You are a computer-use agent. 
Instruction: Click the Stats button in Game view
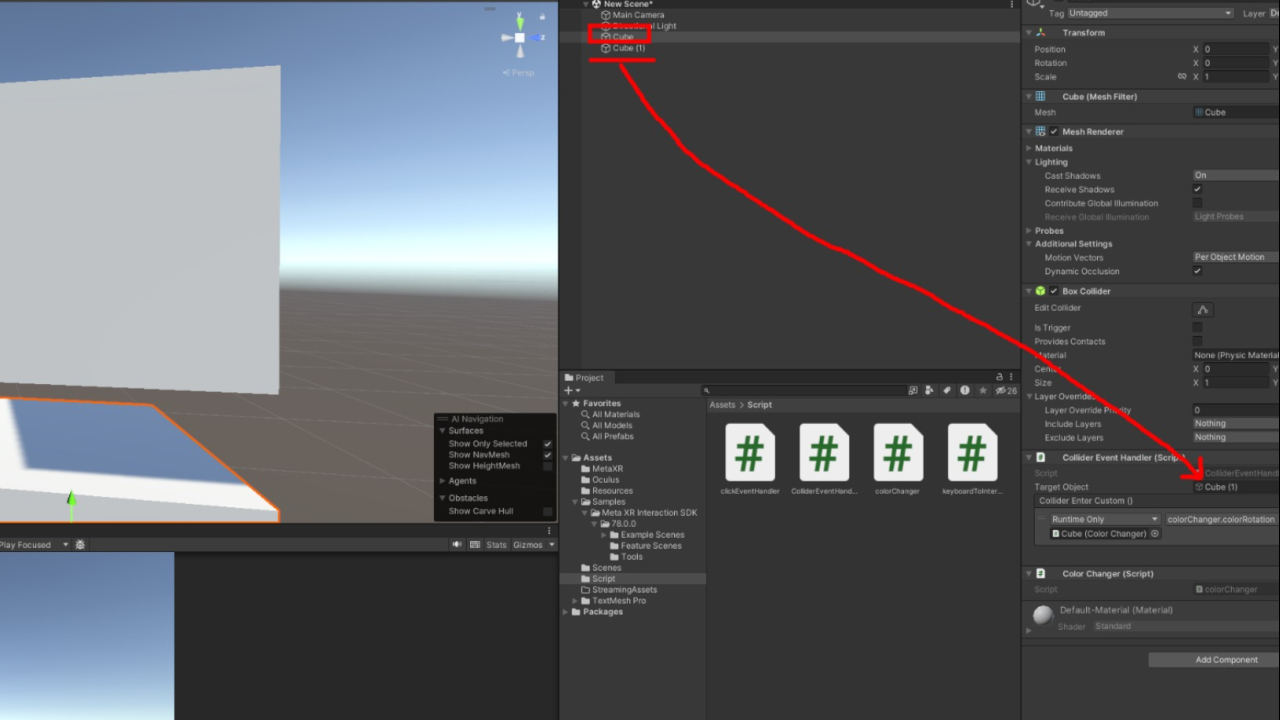click(496, 545)
